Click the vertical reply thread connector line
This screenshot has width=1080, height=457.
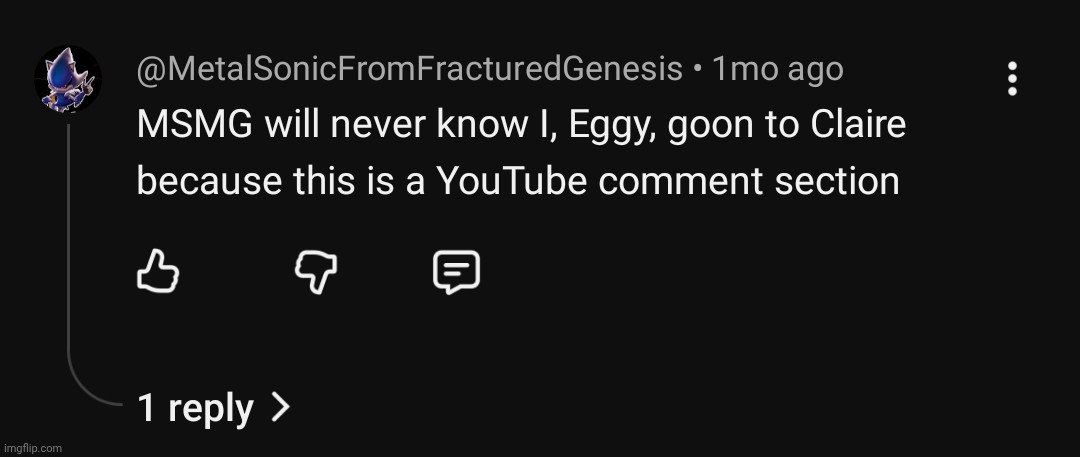(68, 250)
